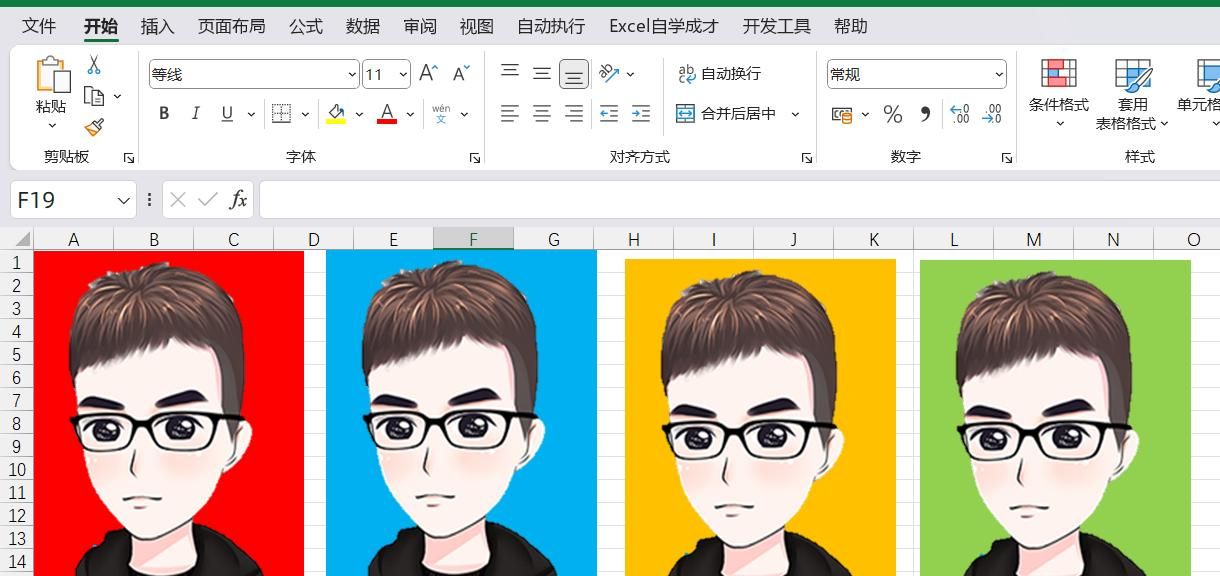Apply cell borders icon
This screenshot has width=1220, height=576.
click(281, 114)
